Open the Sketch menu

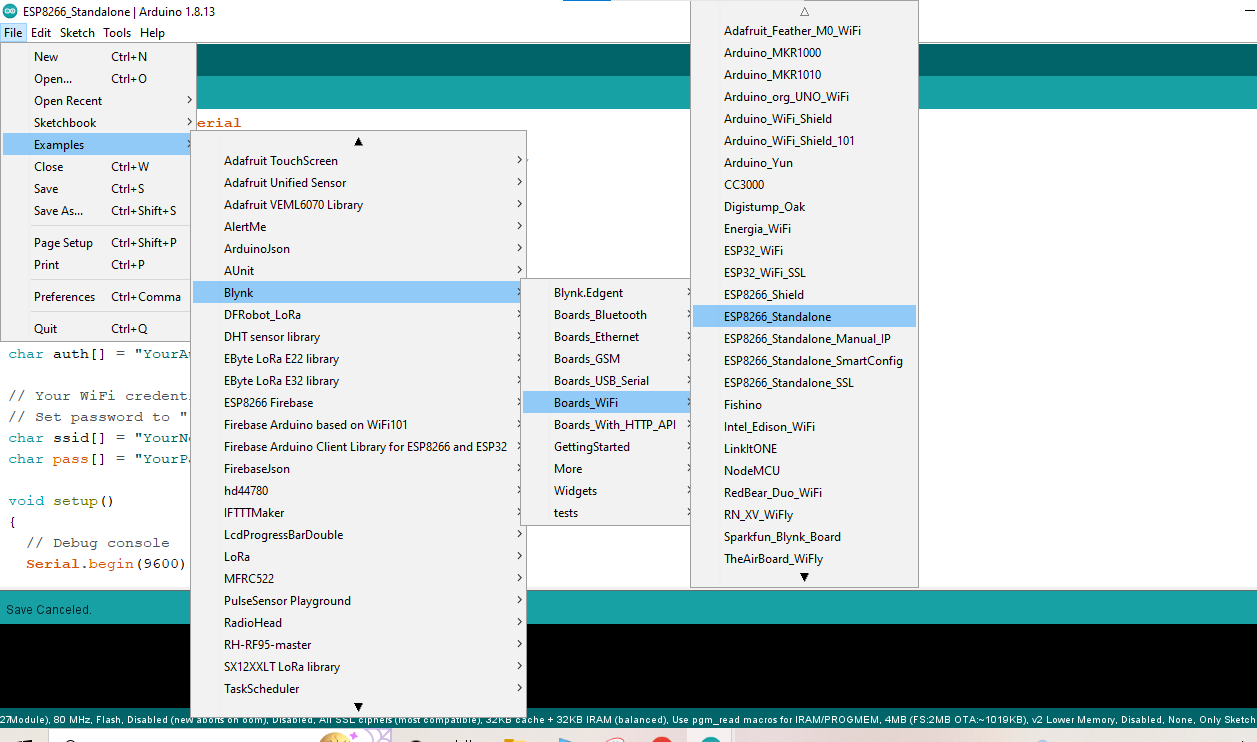(x=77, y=33)
